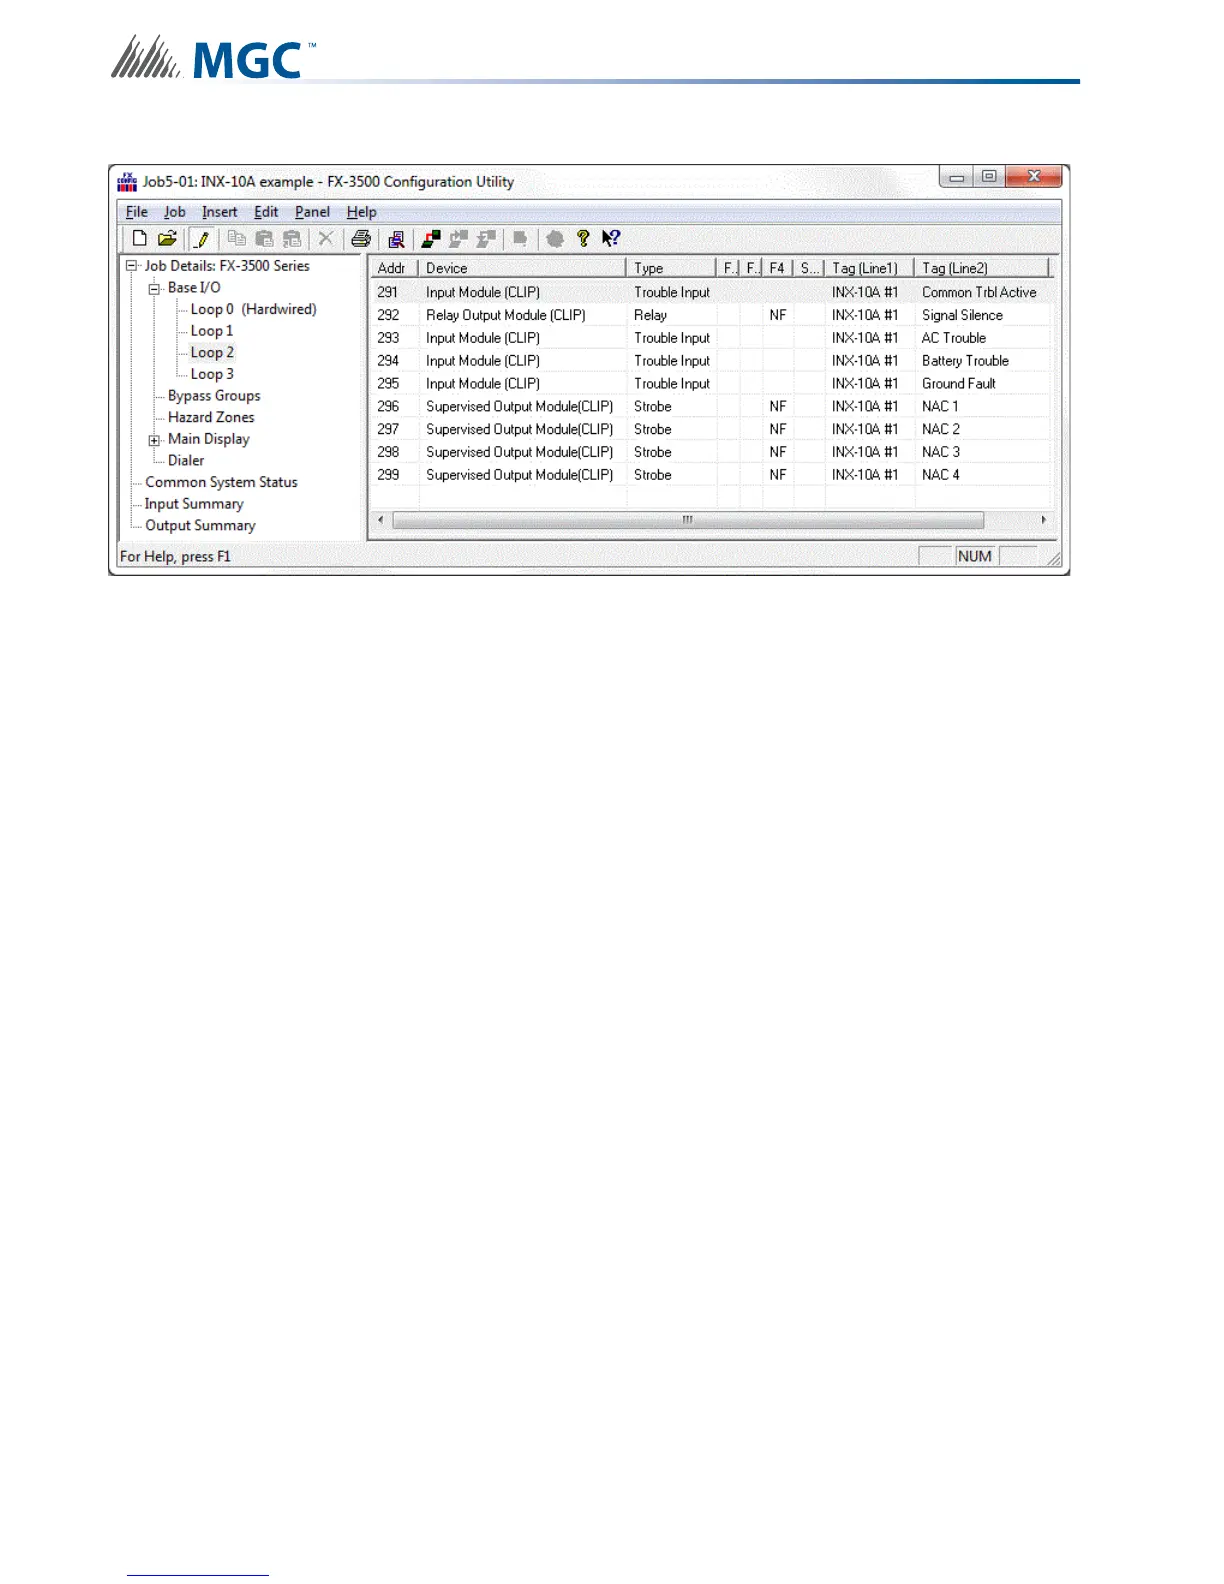Select Common System Status in tree

(221, 482)
